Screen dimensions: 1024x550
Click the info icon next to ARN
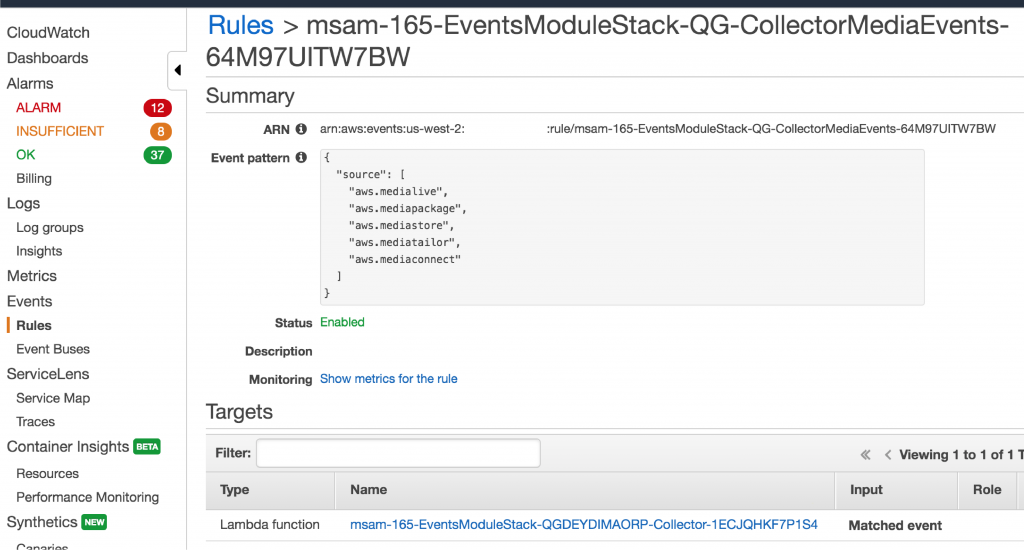tap(301, 129)
